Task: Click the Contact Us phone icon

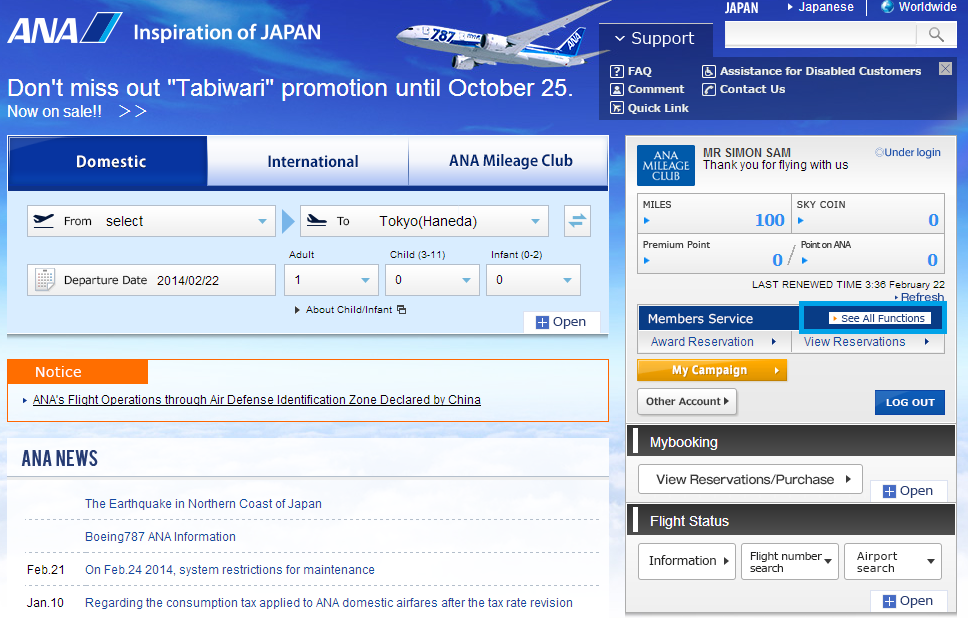Action: pyautogui.click(x=708, y=90)
